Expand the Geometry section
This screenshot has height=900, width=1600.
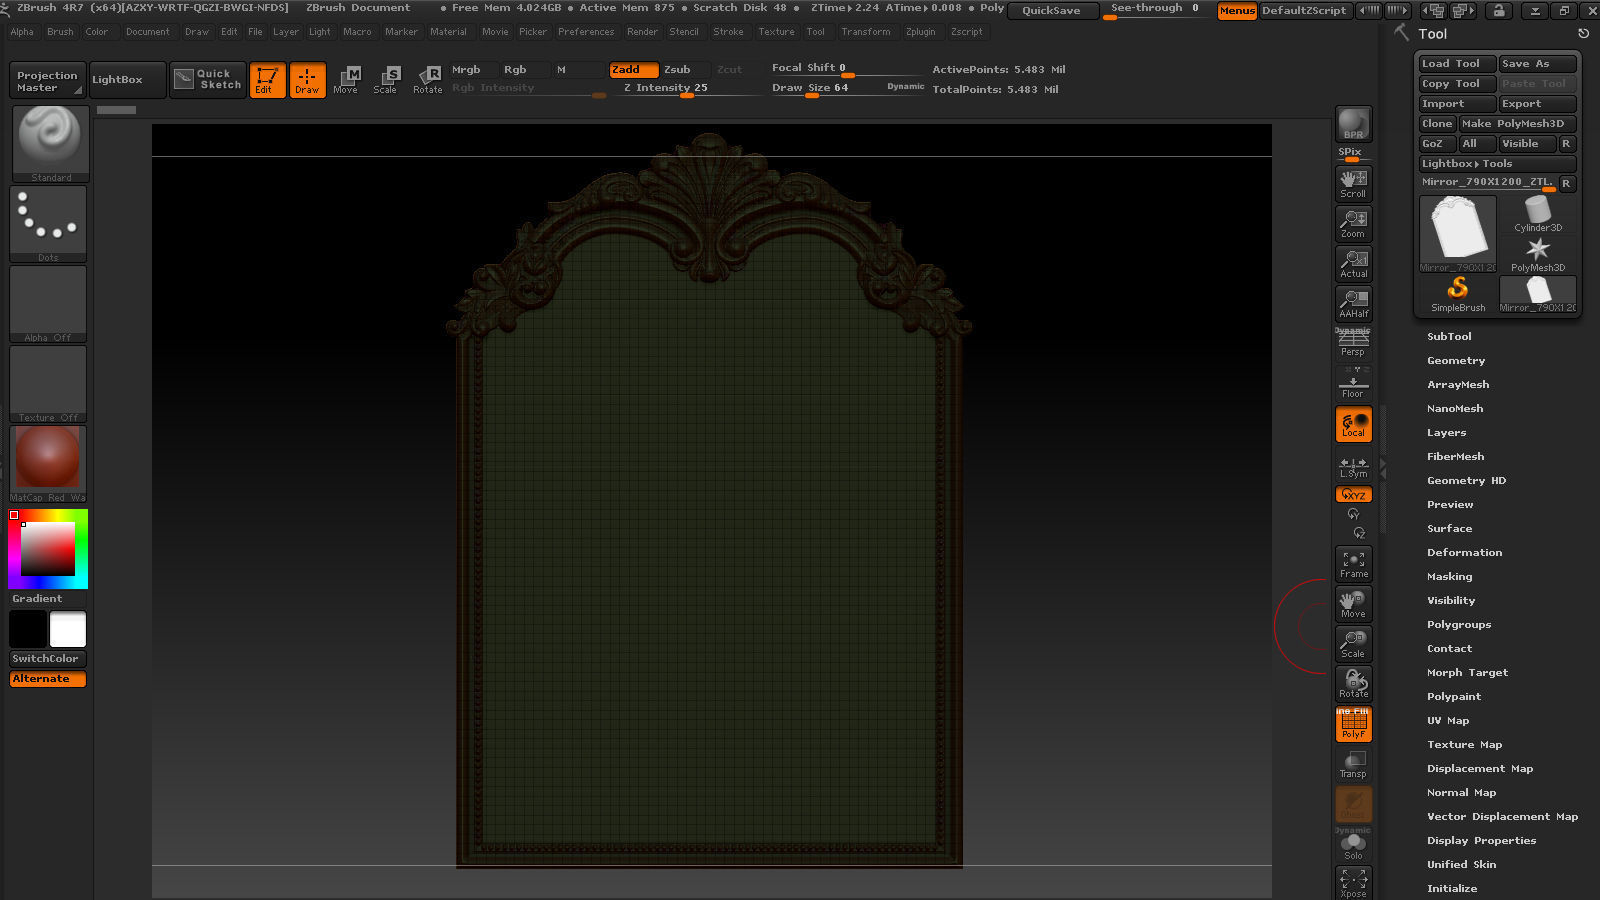[1456, 361]
